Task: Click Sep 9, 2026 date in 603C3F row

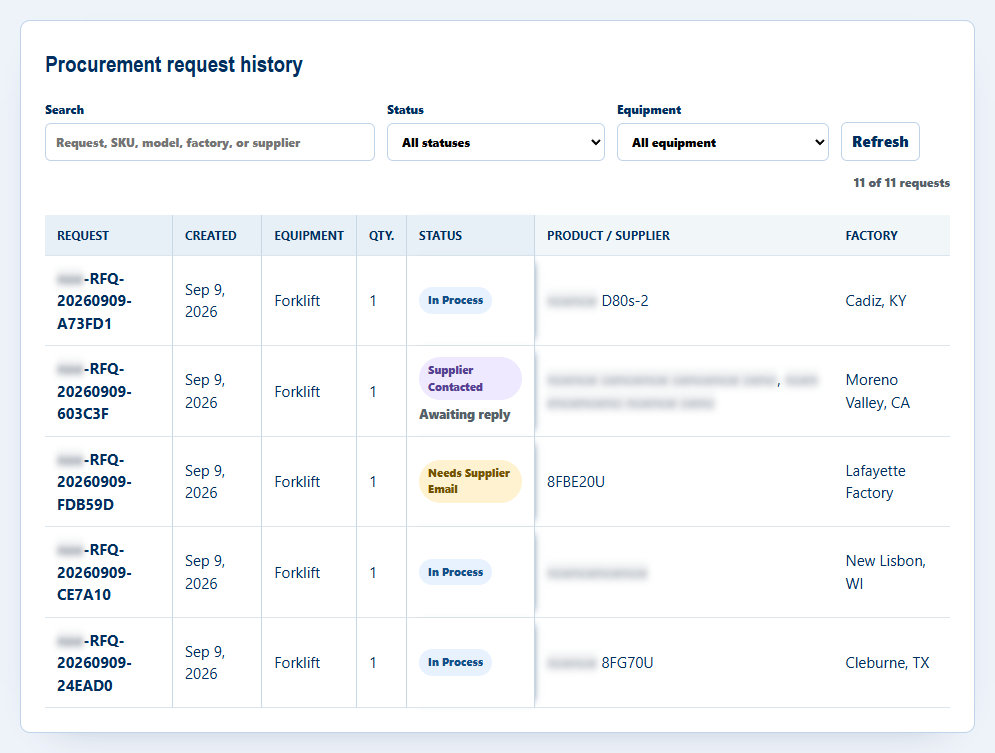Action: pos(205,391)
